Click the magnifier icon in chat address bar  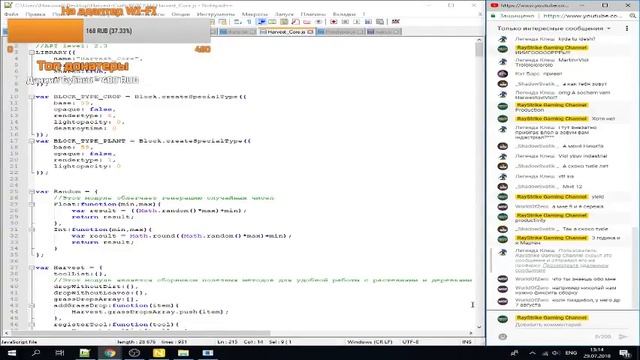[632, 16]
